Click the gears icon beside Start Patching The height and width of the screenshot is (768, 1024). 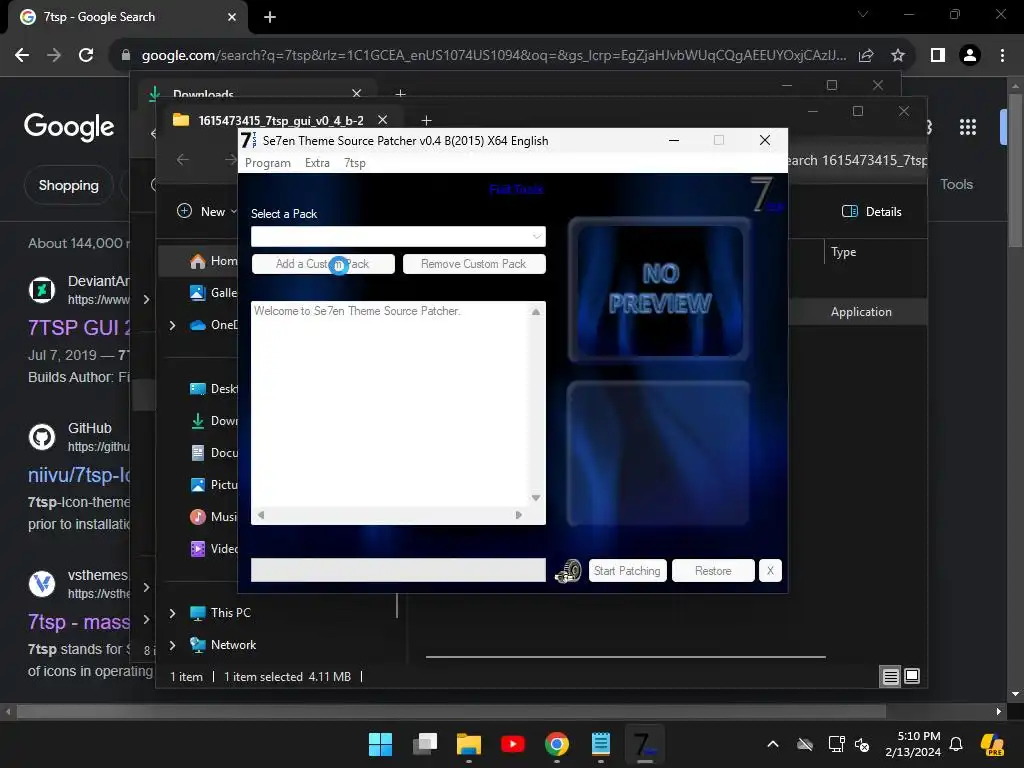click(x=568, y=571)
